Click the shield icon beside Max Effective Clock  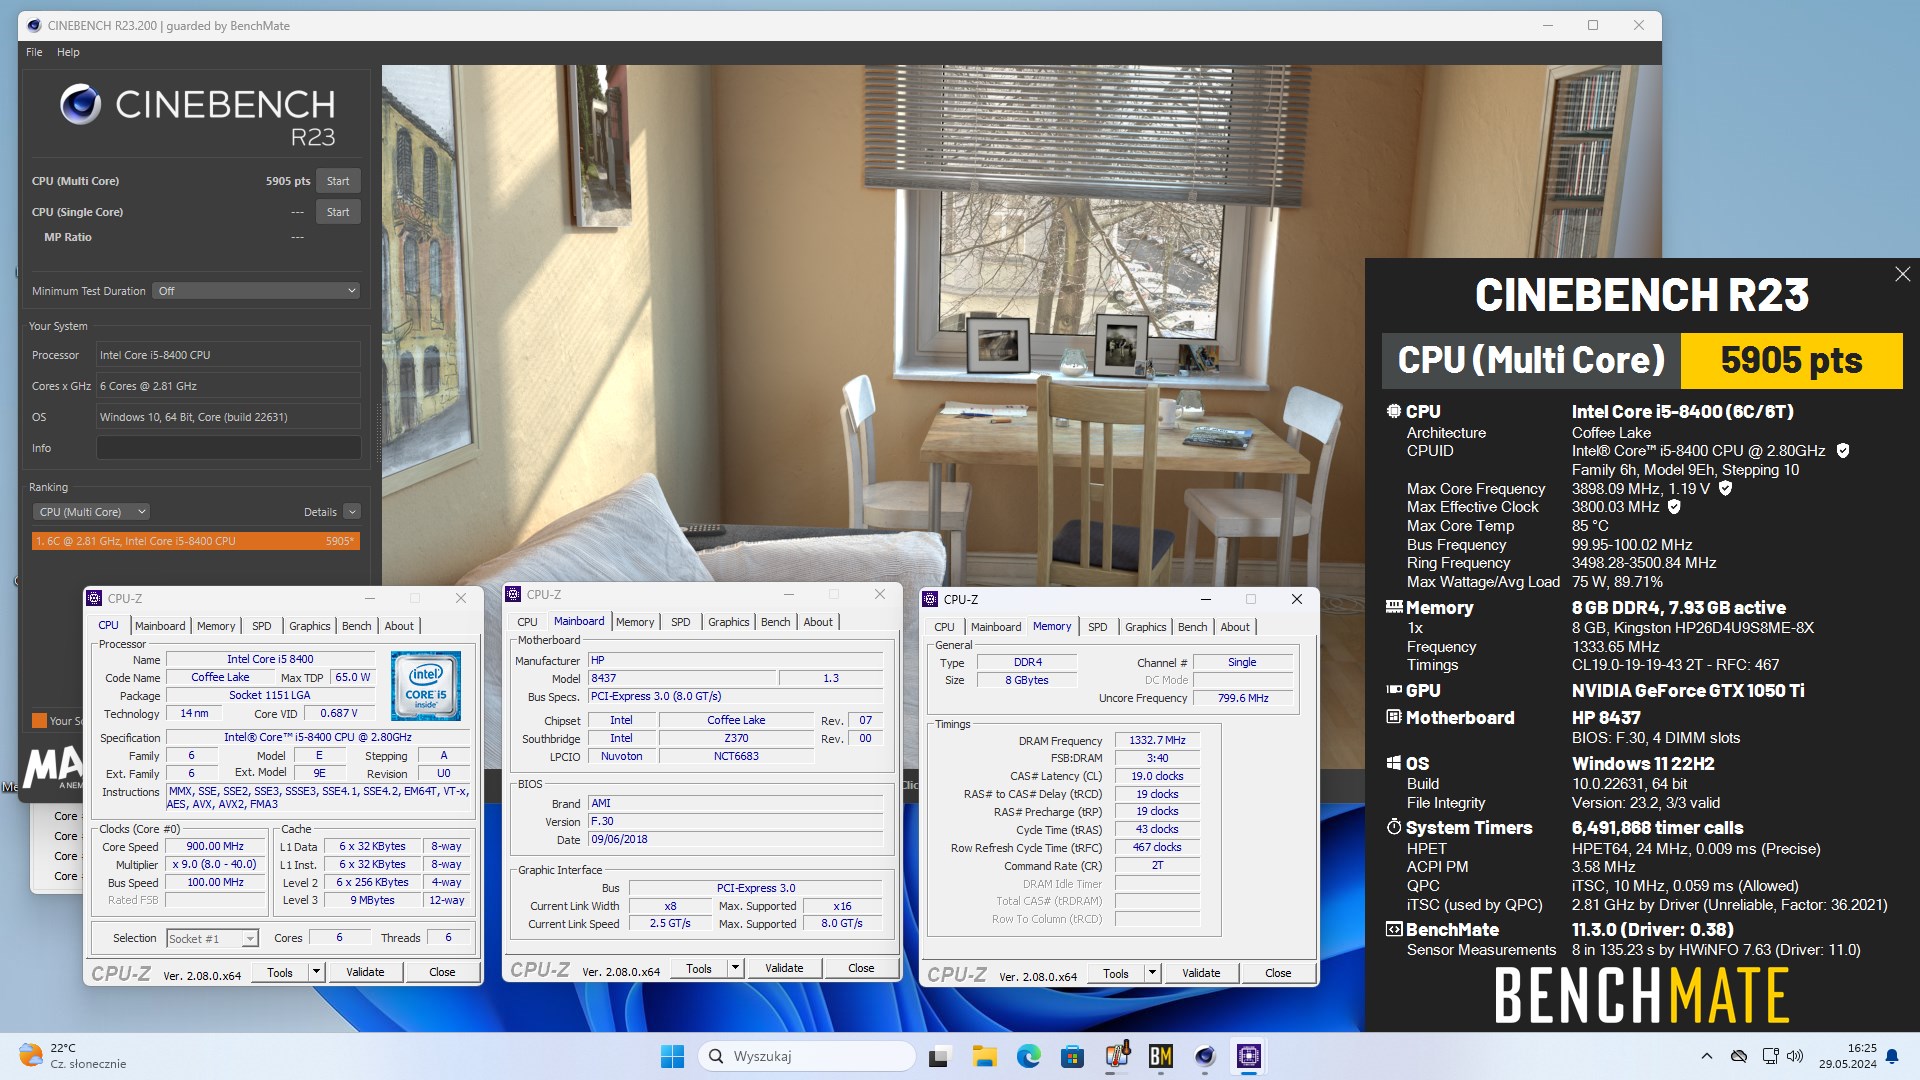(1674, 507)
